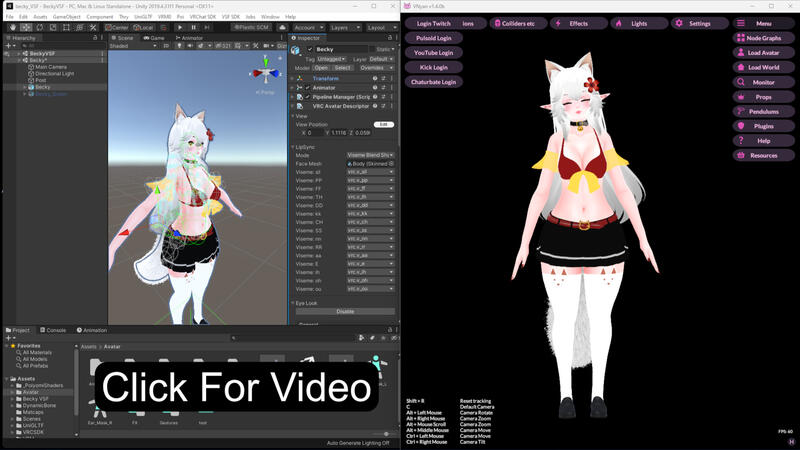Open VNyan Settings gear button
Screen dimensions: 800x450
click(x=699, y=23)
